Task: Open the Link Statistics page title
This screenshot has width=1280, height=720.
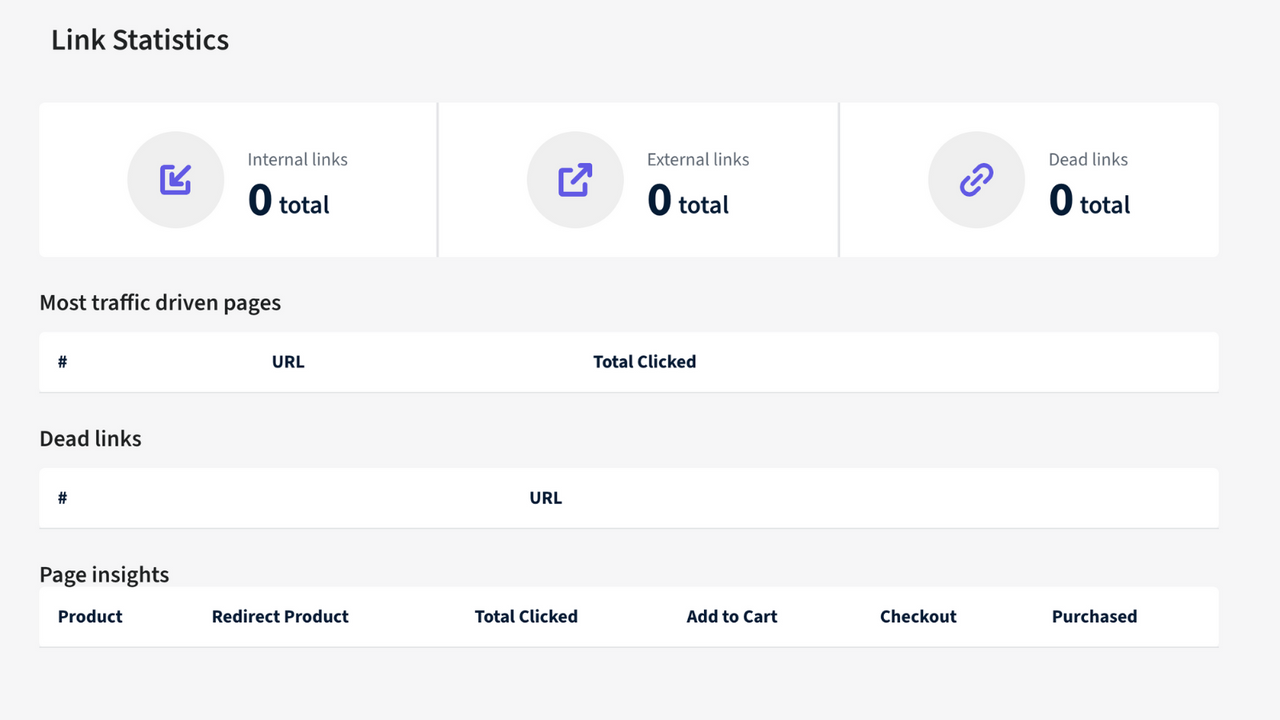Action: 140,40
